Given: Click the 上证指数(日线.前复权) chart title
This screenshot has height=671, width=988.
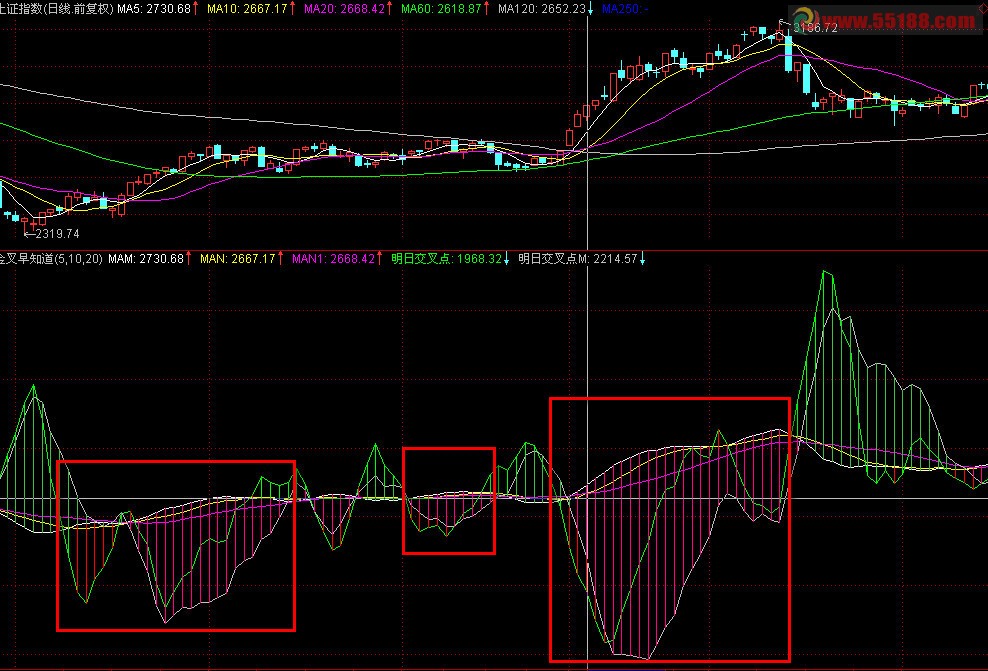Looking at the screenshot, I should (57, 9).
